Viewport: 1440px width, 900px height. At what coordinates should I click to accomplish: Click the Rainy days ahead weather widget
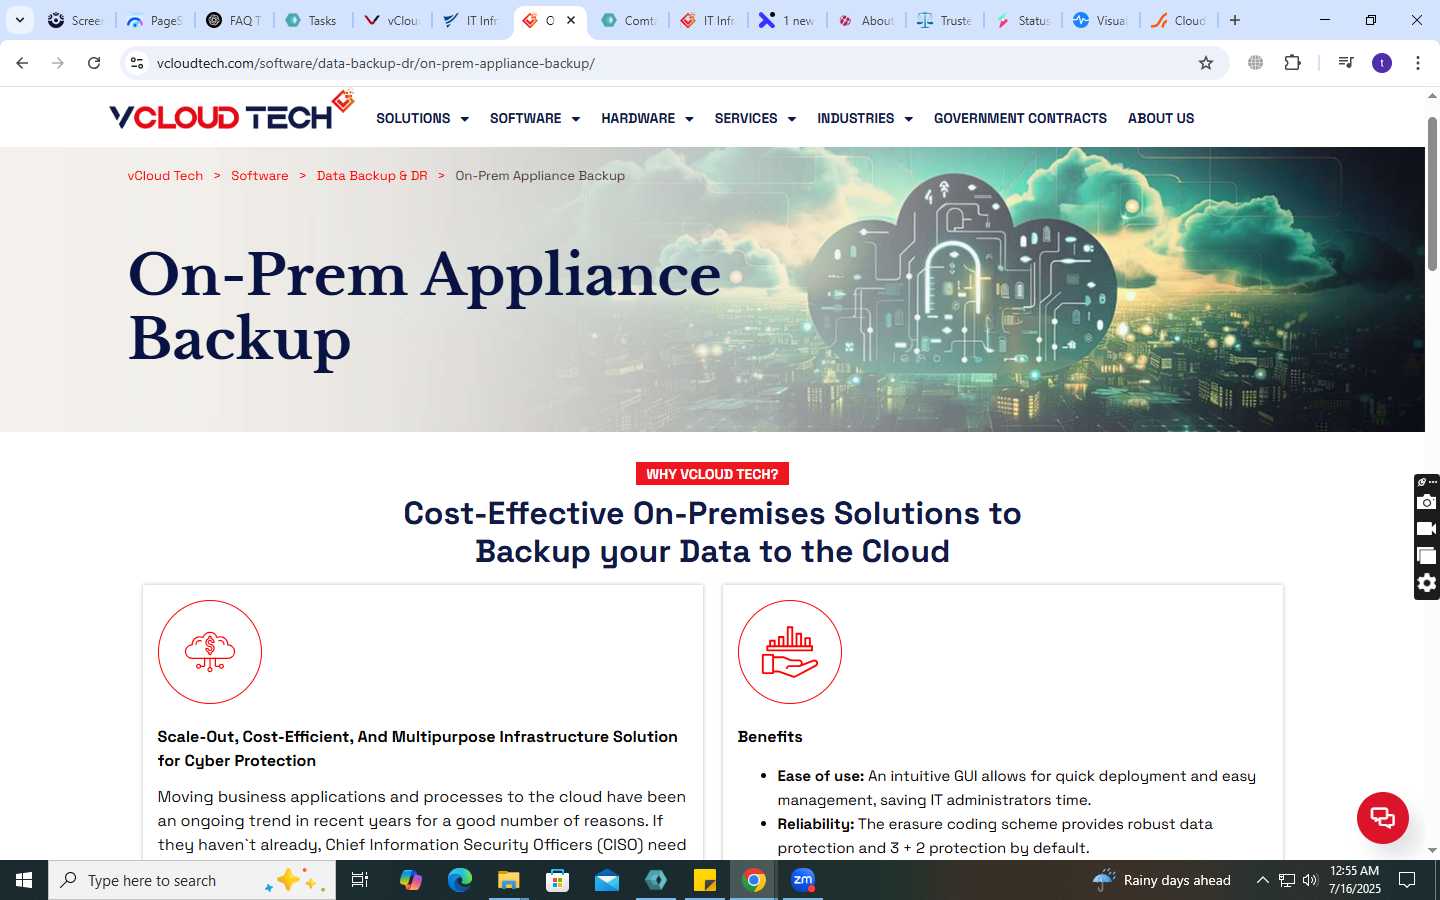click(1162, 880)
